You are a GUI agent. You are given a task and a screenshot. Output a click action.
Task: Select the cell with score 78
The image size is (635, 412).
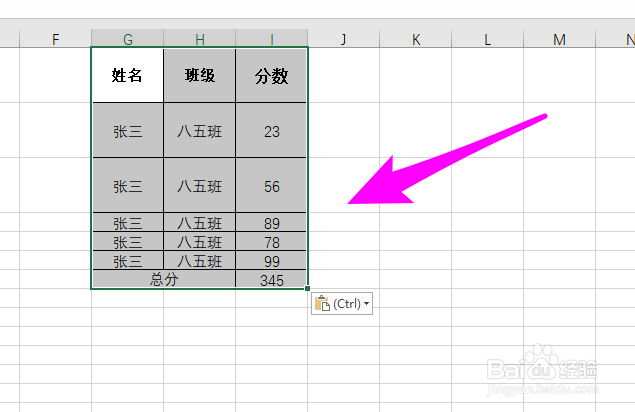271,241
